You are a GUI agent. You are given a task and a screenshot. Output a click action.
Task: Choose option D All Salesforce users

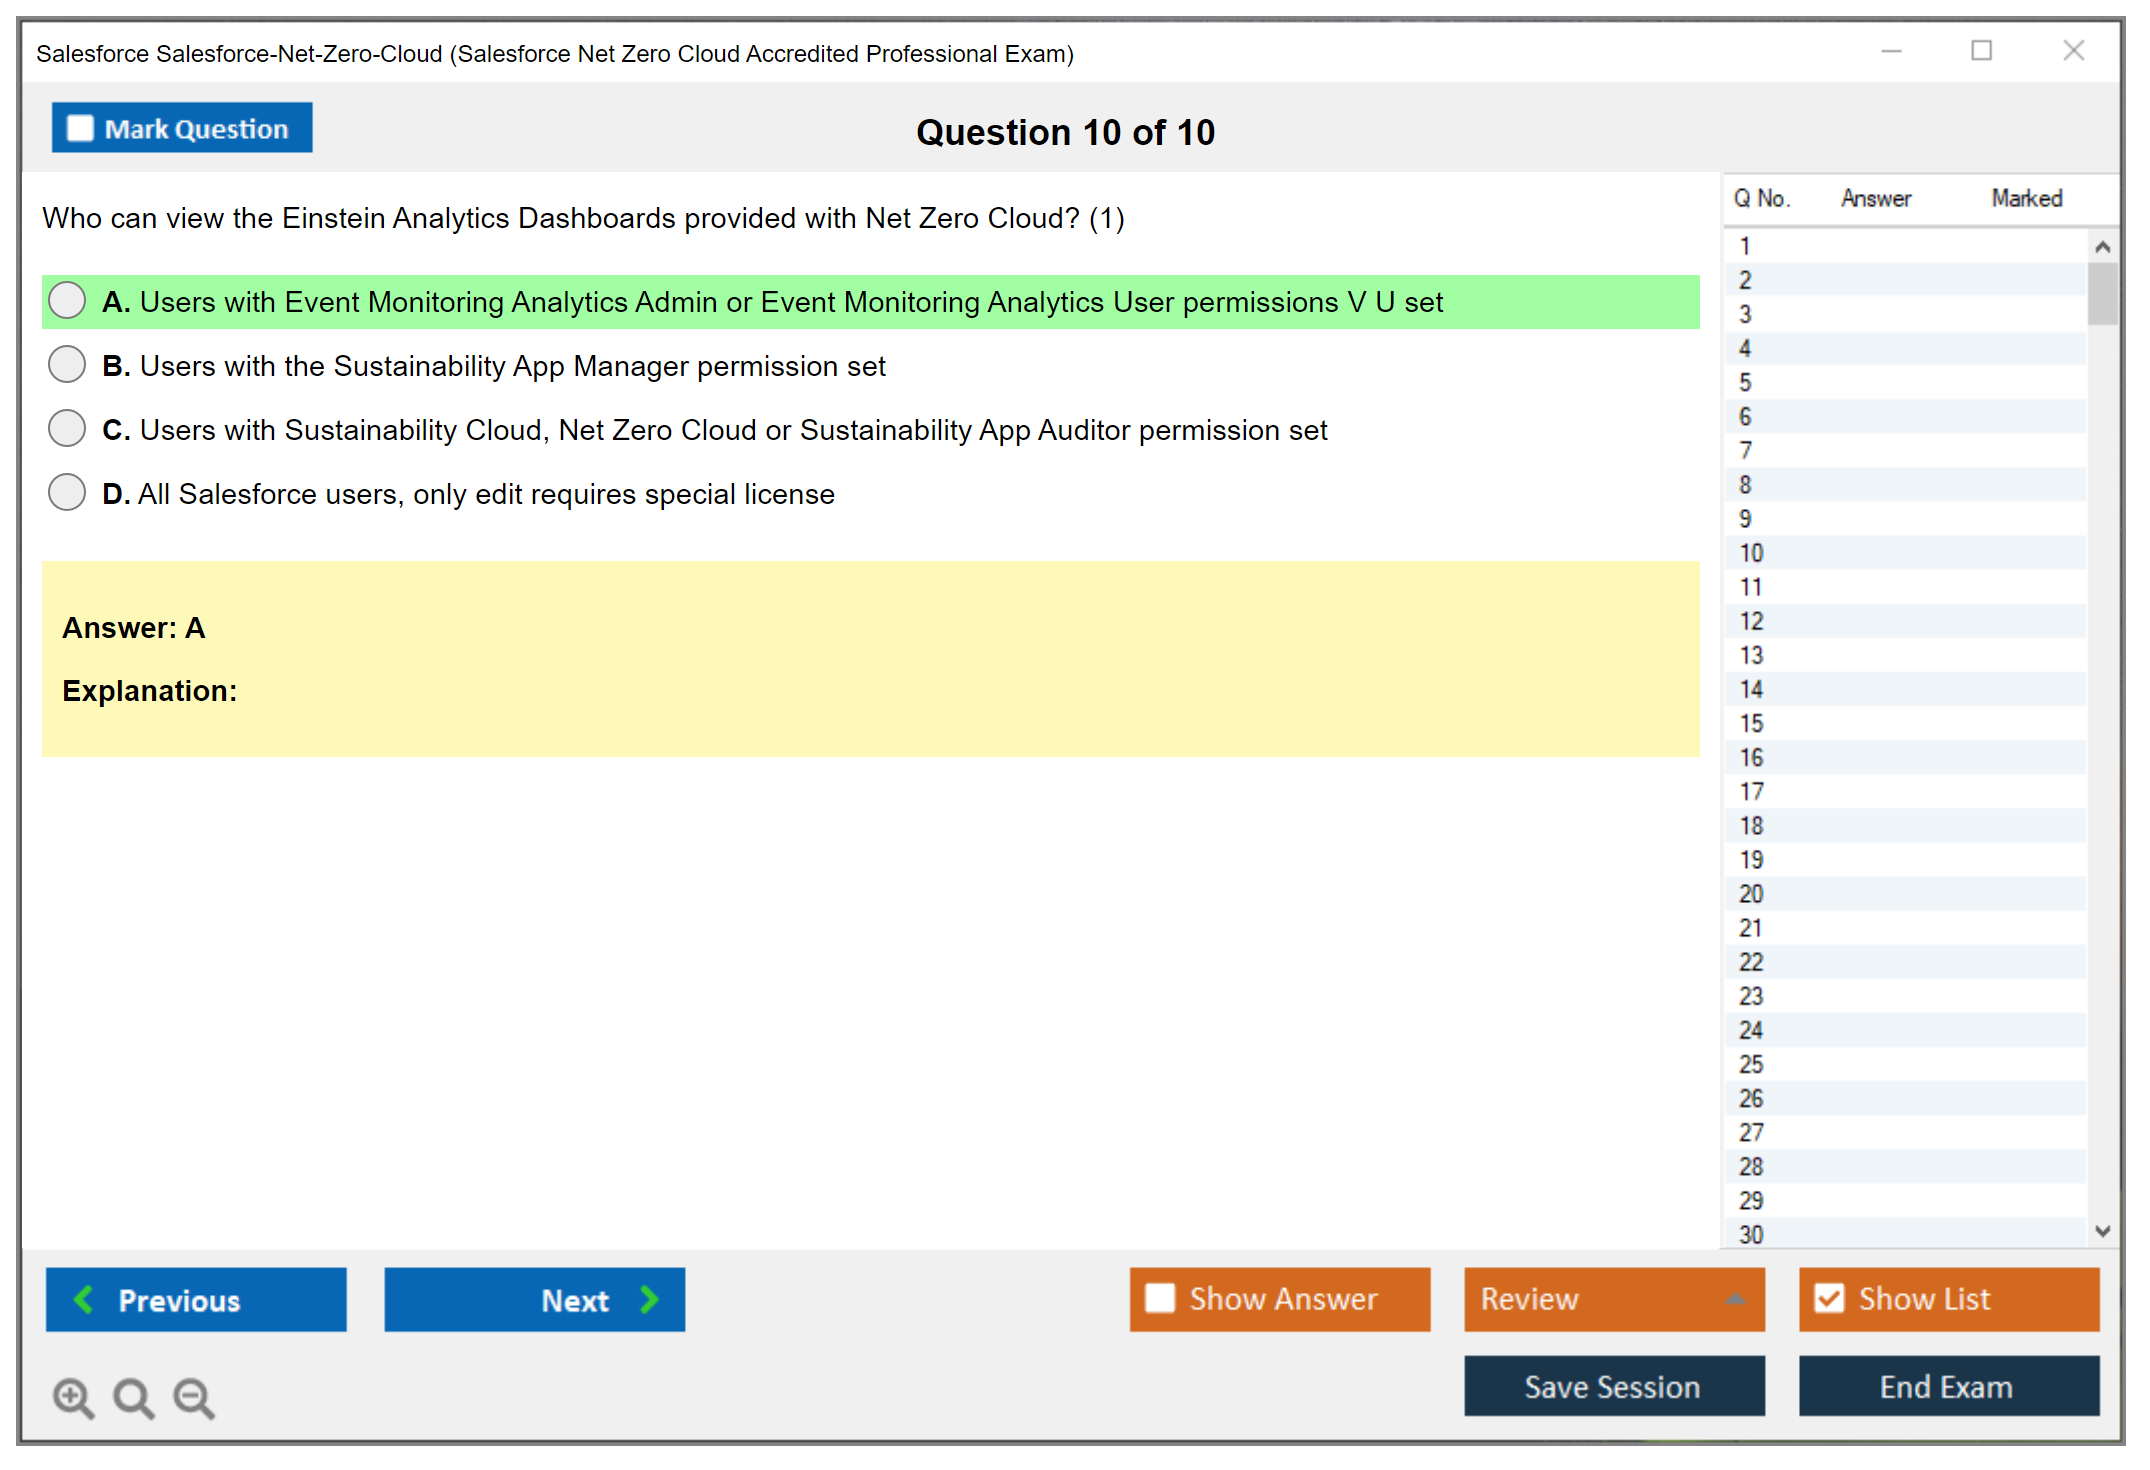[x=67, y=493]
